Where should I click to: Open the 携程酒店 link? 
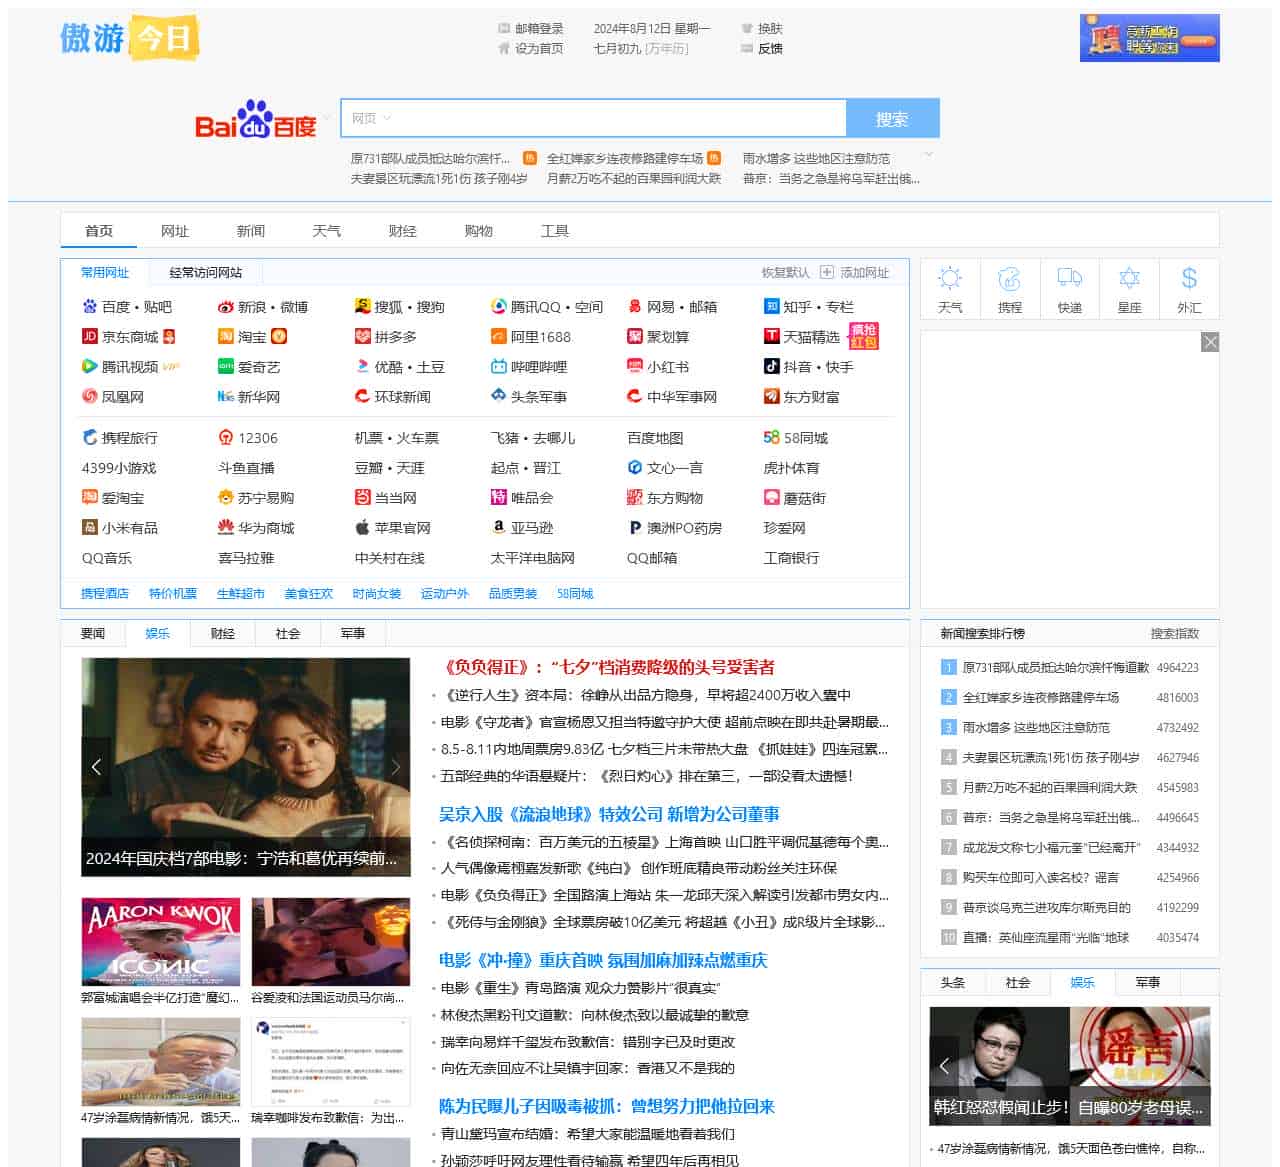[105, 593]
